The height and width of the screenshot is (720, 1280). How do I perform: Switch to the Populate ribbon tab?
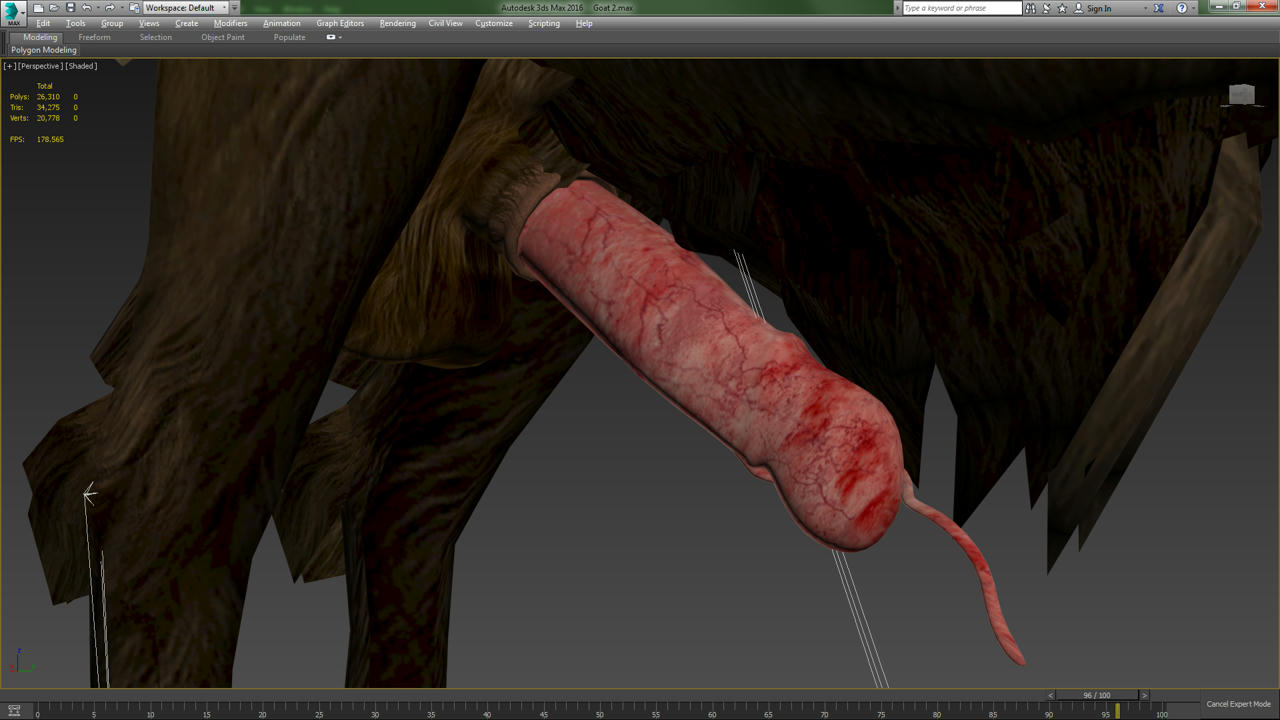coord(290,37)
